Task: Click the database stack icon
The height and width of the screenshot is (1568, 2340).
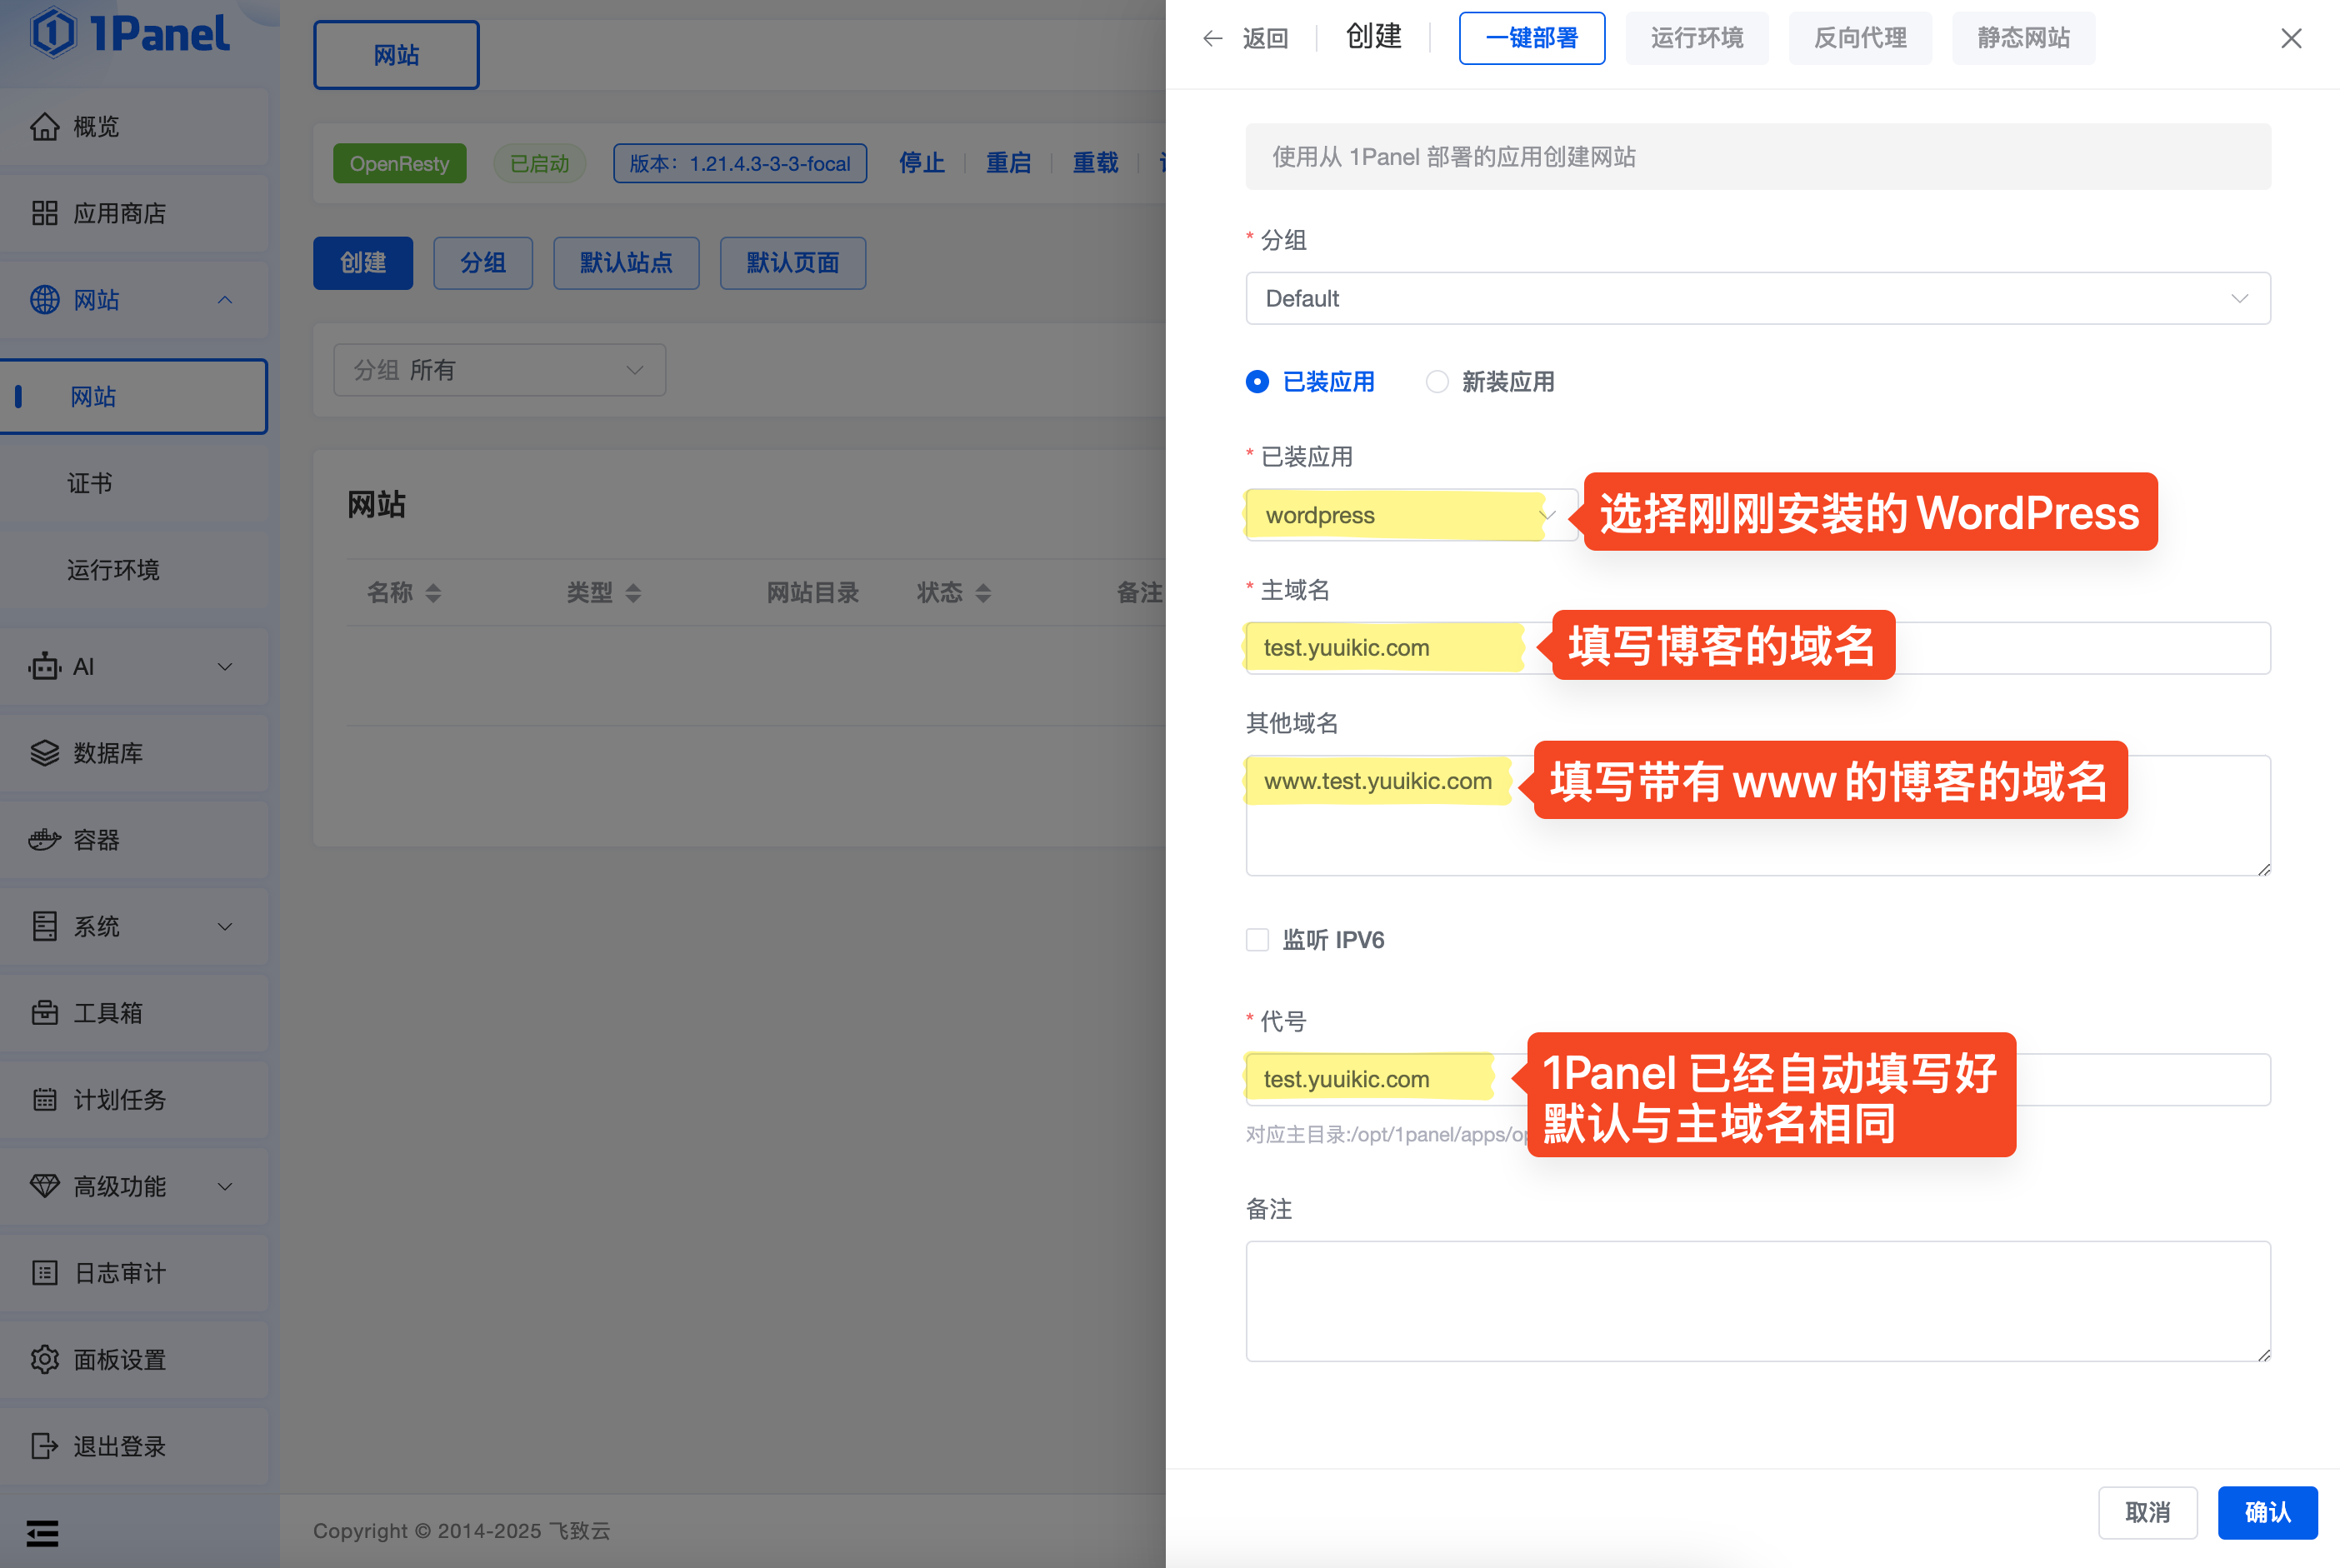Action: (44, 753)
